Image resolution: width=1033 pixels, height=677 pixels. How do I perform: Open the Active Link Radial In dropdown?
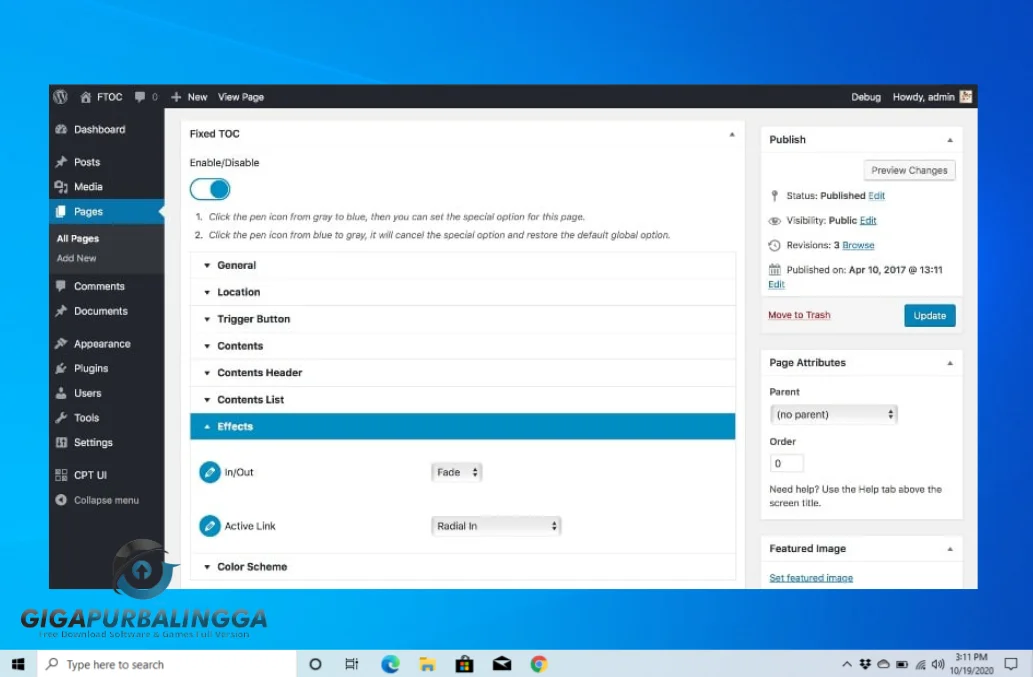pos(496,526)
